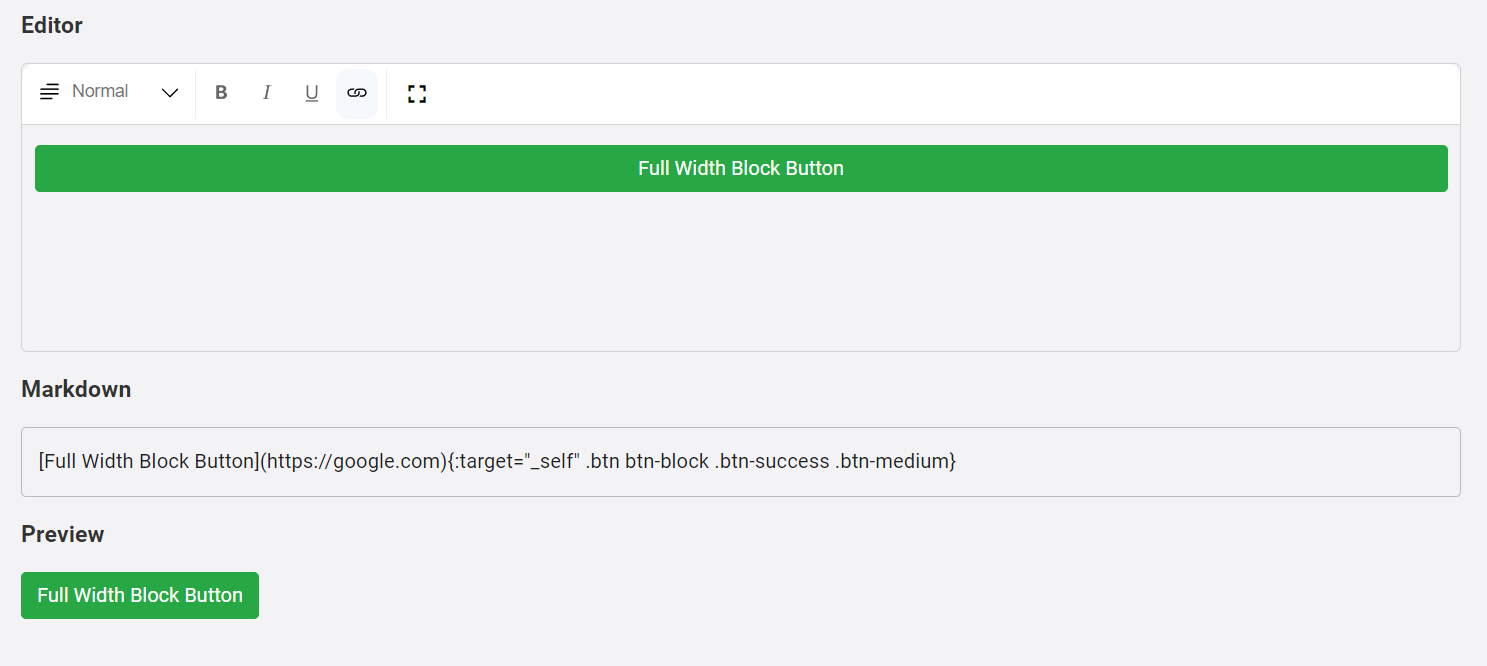Click the fullscreen expand icon
The height and width of the screenshot is (666, 1487).
(x=416, y=92)
